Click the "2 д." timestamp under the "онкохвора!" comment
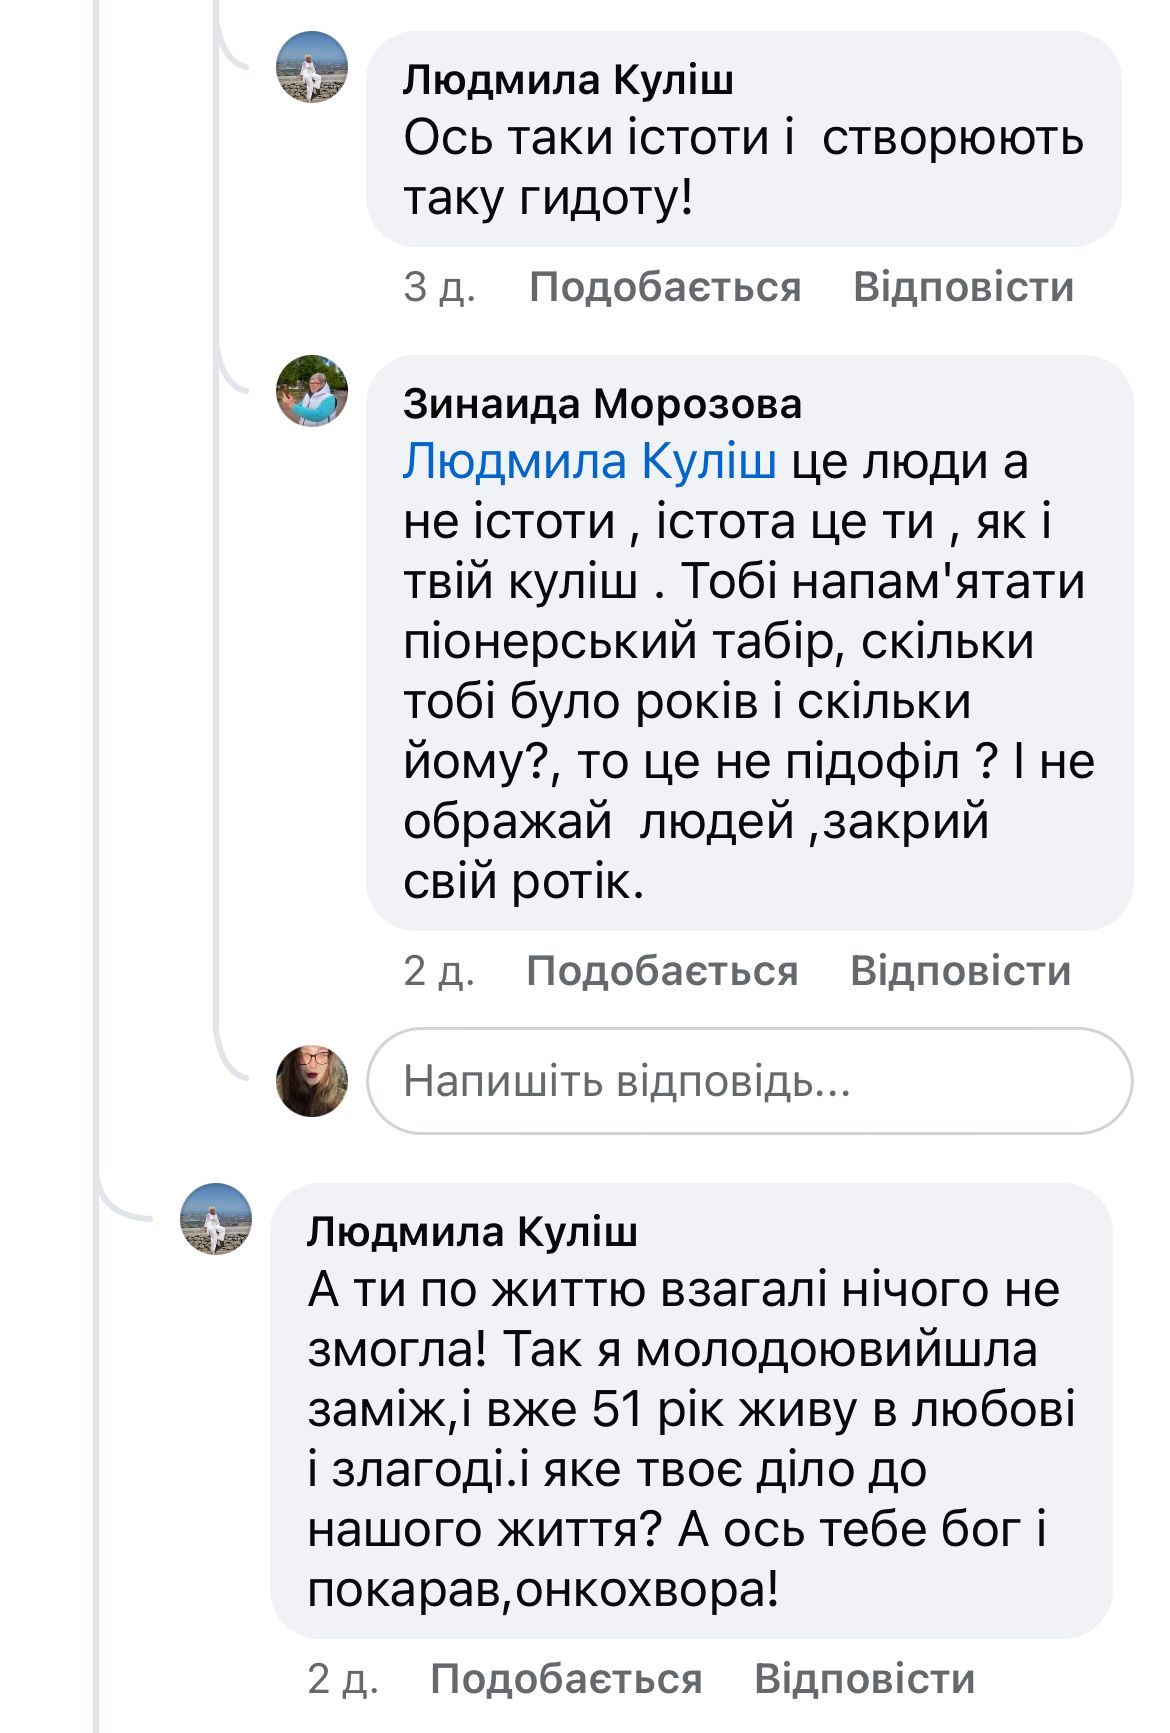Image resolution: width=1170 pixels, height=1733 pixels. tap(343, 1679)
